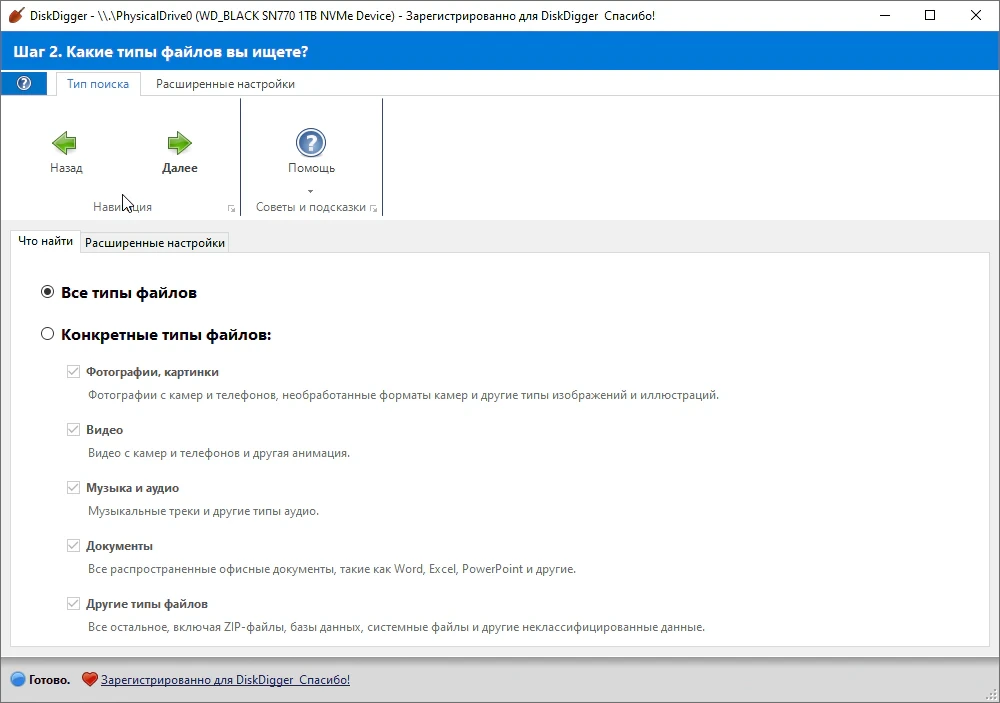Select the Все типы файлов radio button
This screenshot has width=1000, height=703.
click(x=47, y=292)
